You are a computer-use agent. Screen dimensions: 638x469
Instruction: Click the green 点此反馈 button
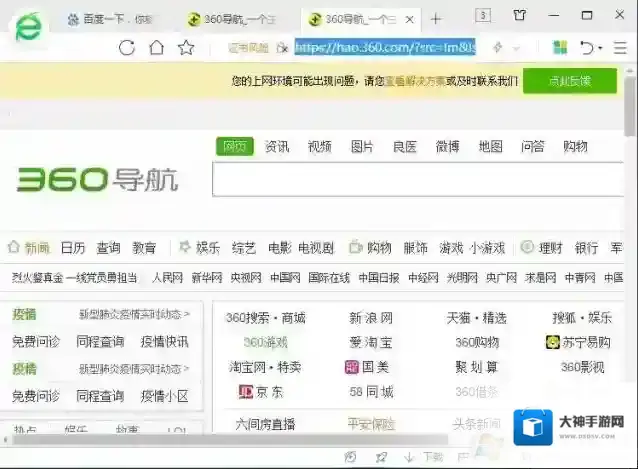(x=570, y=81)
